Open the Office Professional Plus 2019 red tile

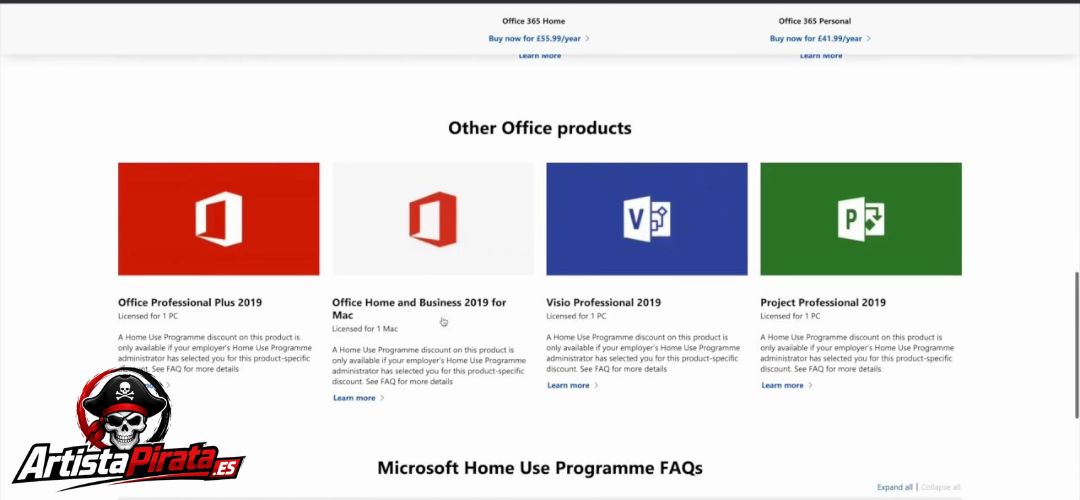pyautogui.click(x=218, y=219)
